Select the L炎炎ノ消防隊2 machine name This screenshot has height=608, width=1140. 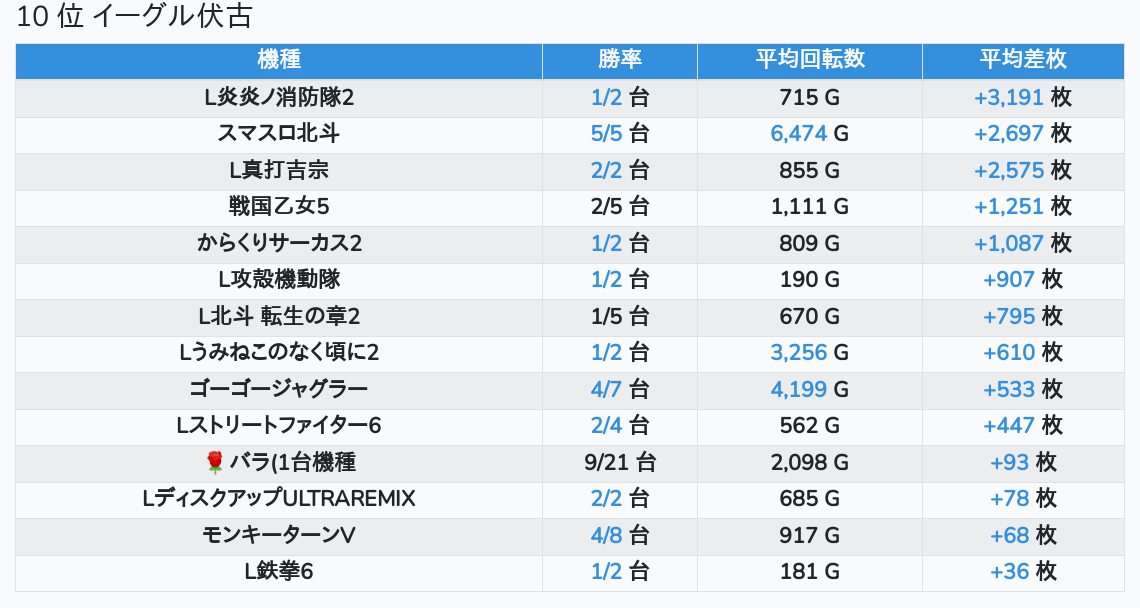pyautogui.click(x=278, y=97)
